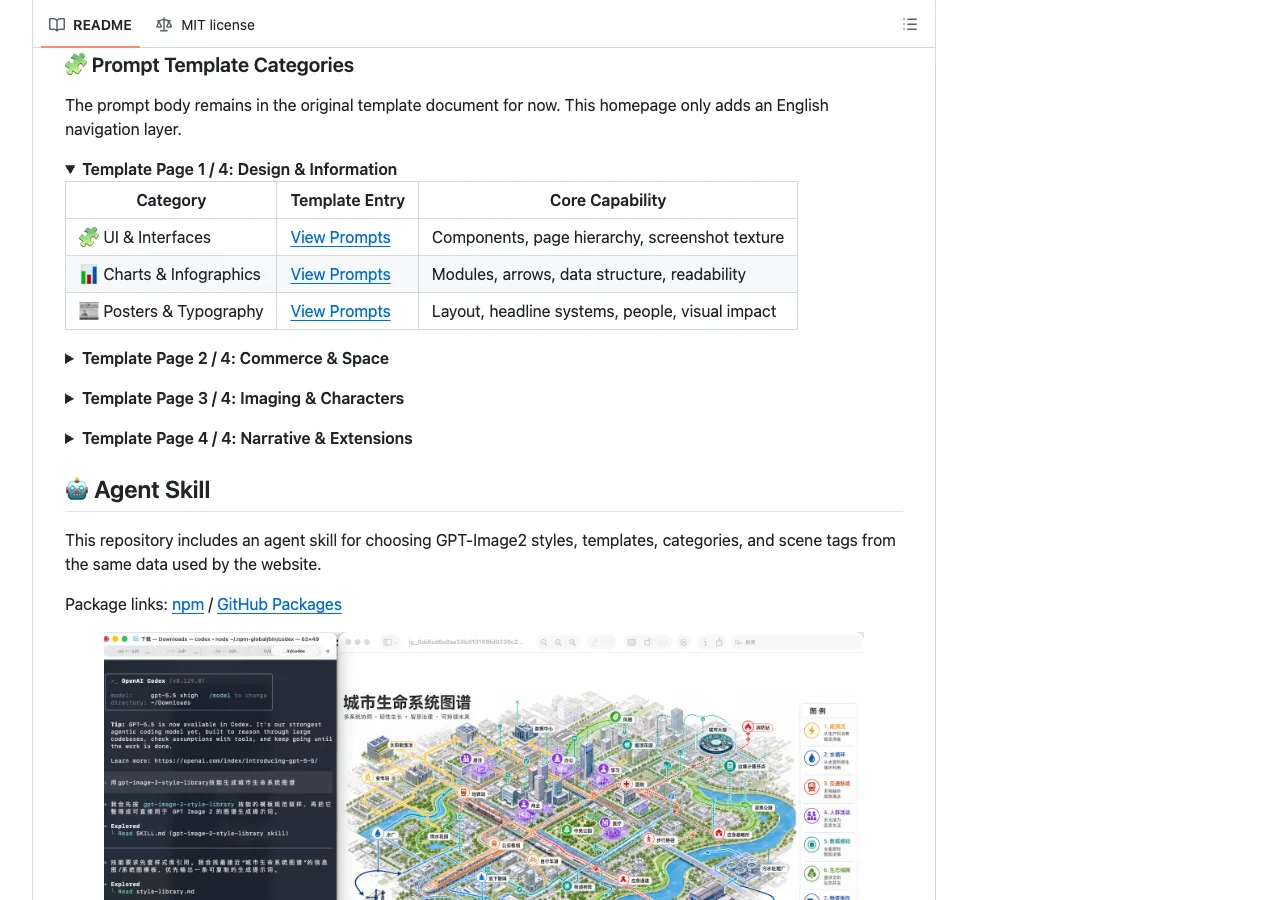Select 'Layout, headline systems, people, visual impact' cell
The width and height of the screenshot is (1280, 900).
pos(608,311)
